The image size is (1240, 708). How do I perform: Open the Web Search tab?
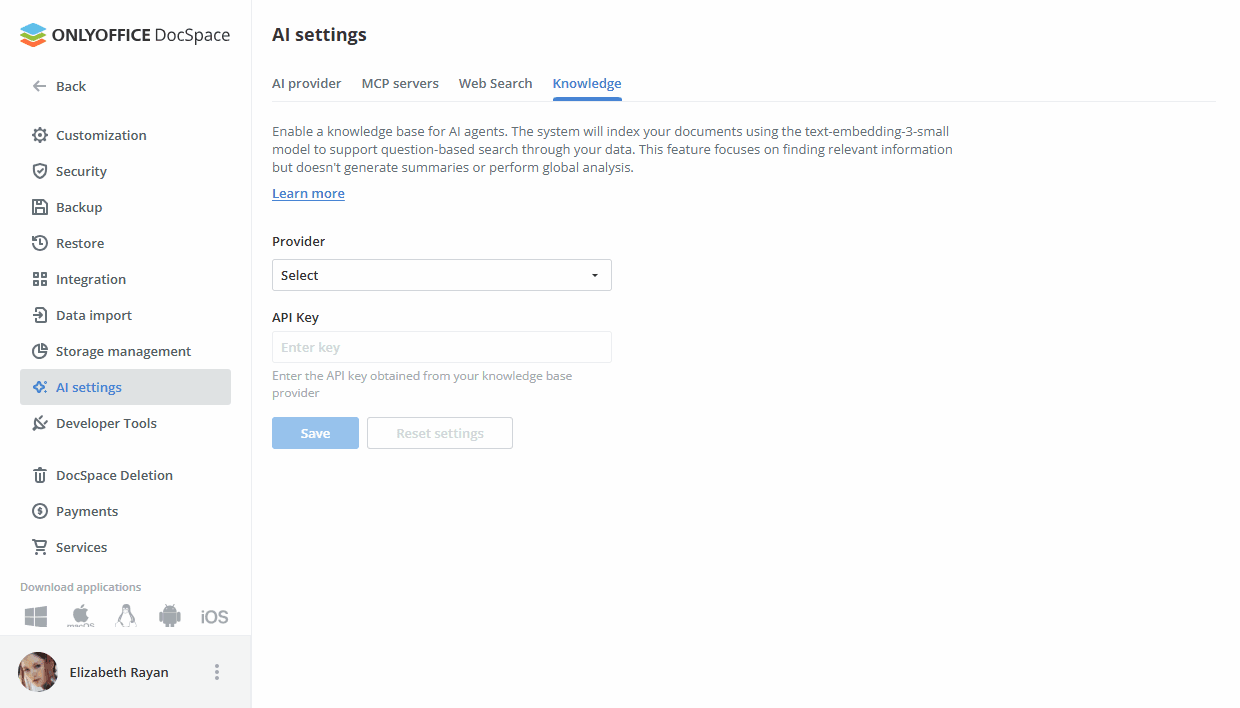click(495, 83)
